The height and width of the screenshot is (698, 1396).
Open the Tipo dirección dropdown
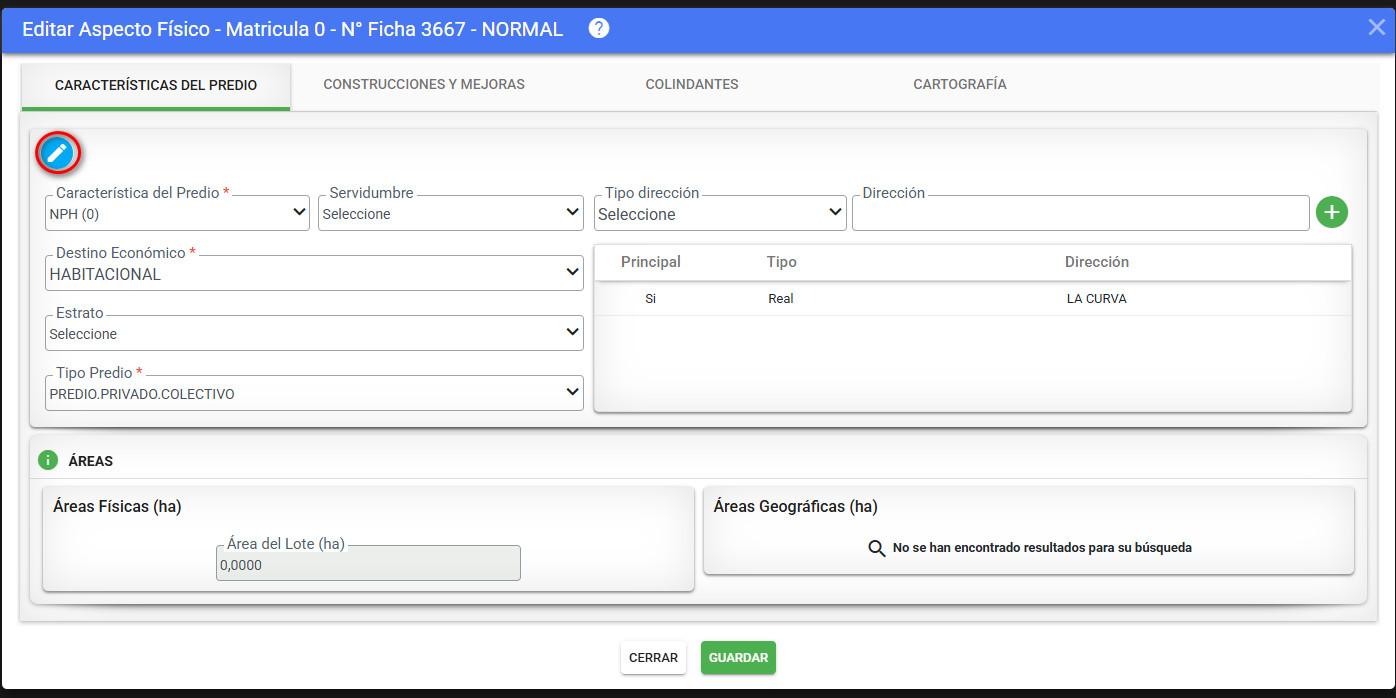pyautogui.click(x=720, y=213)
